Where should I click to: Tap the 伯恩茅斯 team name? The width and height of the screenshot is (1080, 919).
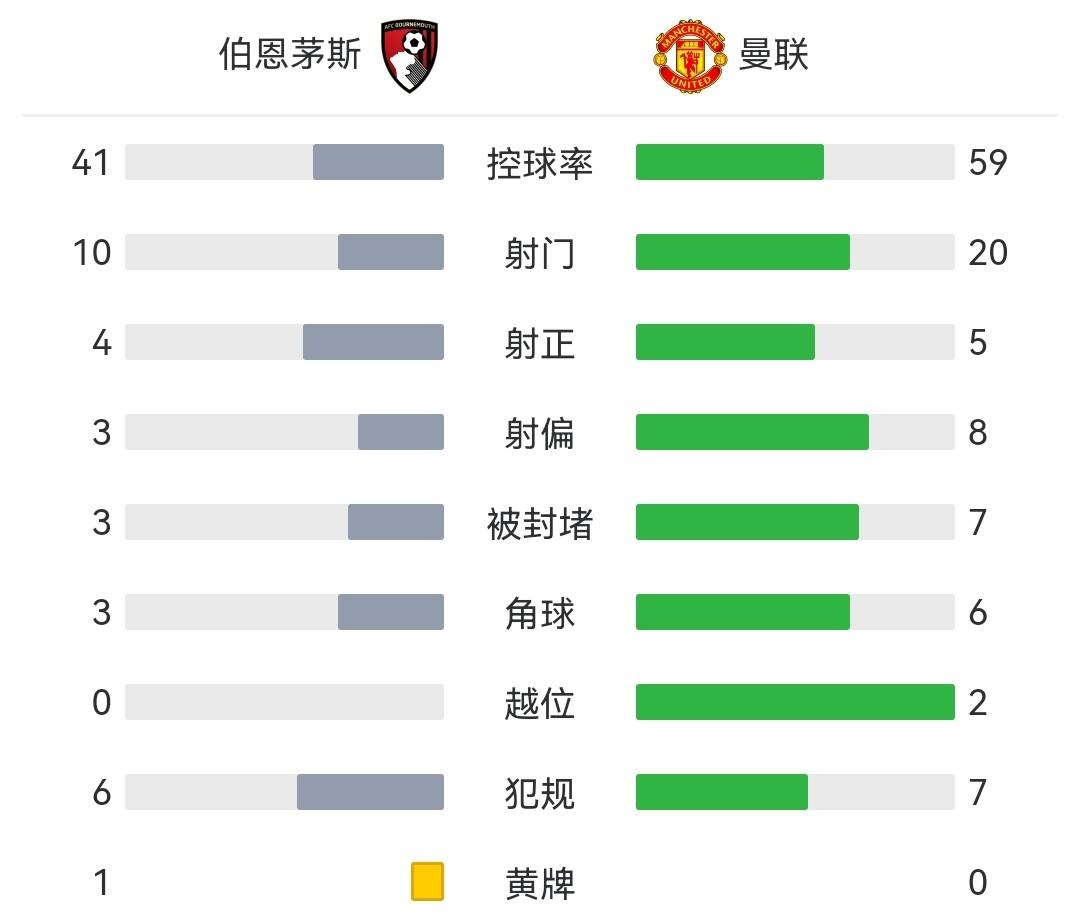pos(290,55)
